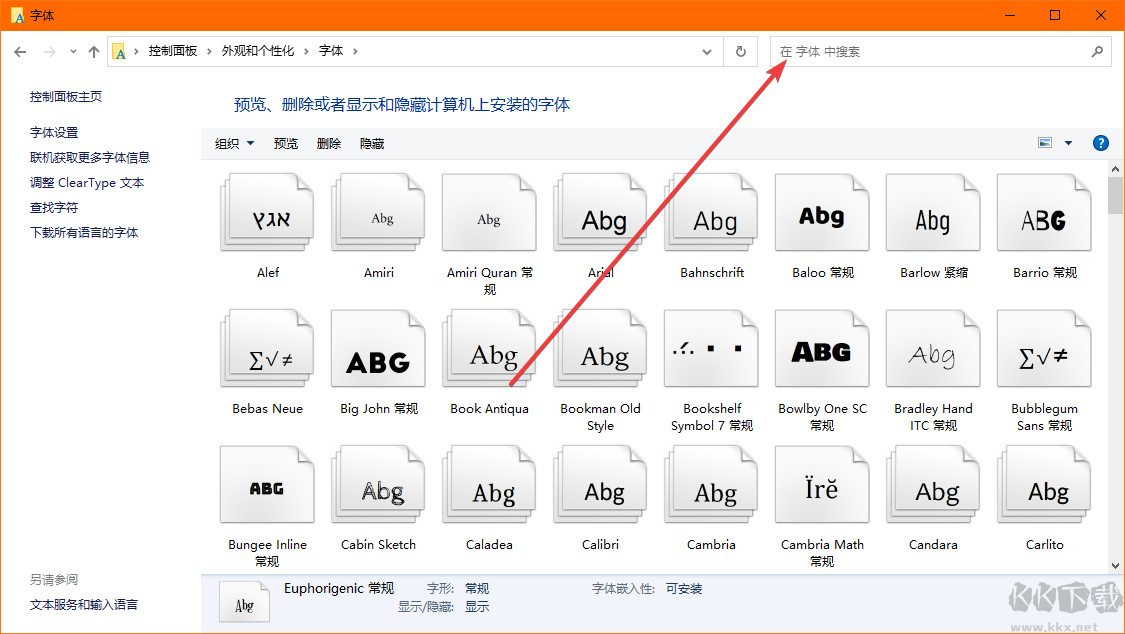Click the refresh icon in address bar
Screen dimensions: 1125x634
[739, 51]
